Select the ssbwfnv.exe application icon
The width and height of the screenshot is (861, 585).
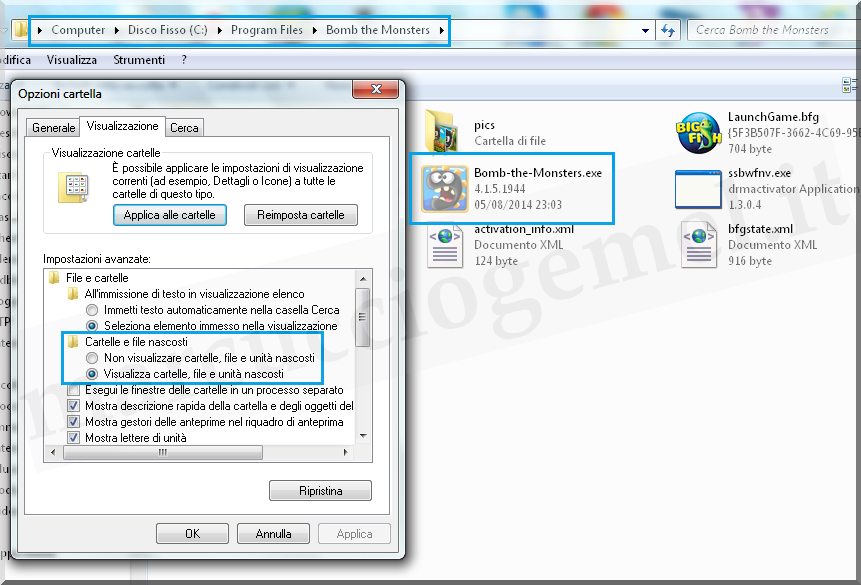[697, 190]
